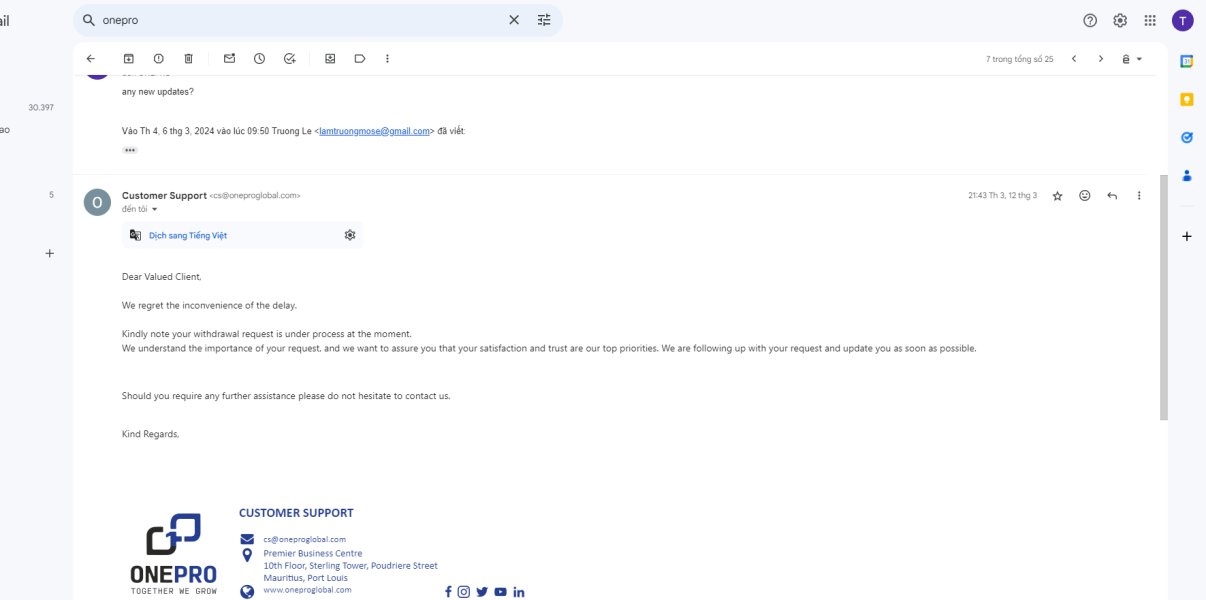Open the Settings gear icon
The image size is (1206, 600).
coord(1120,20)
